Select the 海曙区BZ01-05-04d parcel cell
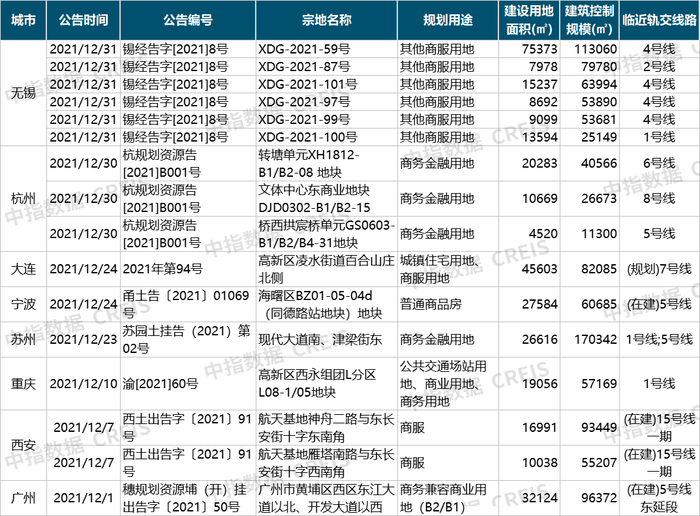Screen dimensions: 700x516 (326, 304)
